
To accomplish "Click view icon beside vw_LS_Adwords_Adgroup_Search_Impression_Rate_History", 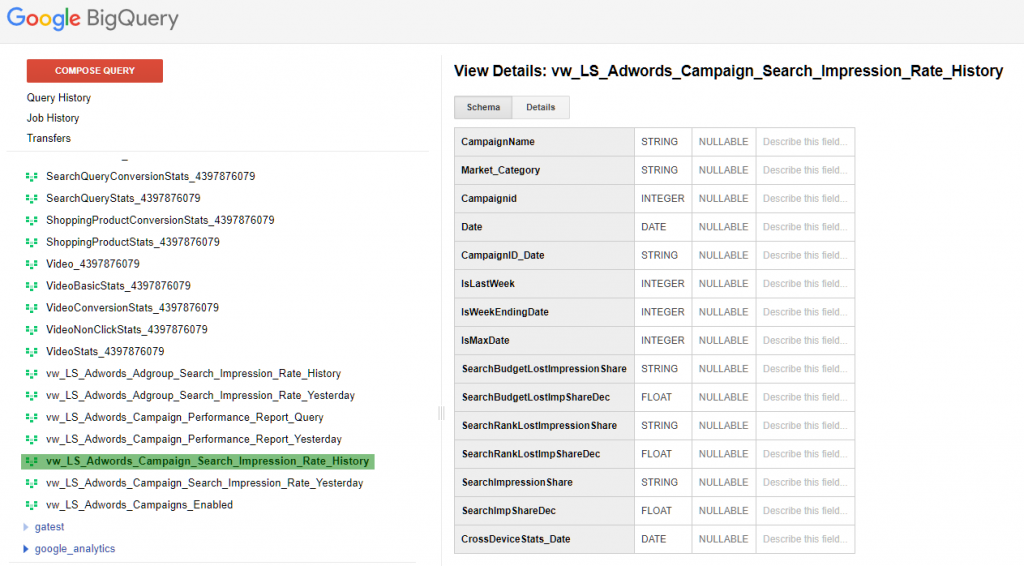I will (x=31, y=373).
